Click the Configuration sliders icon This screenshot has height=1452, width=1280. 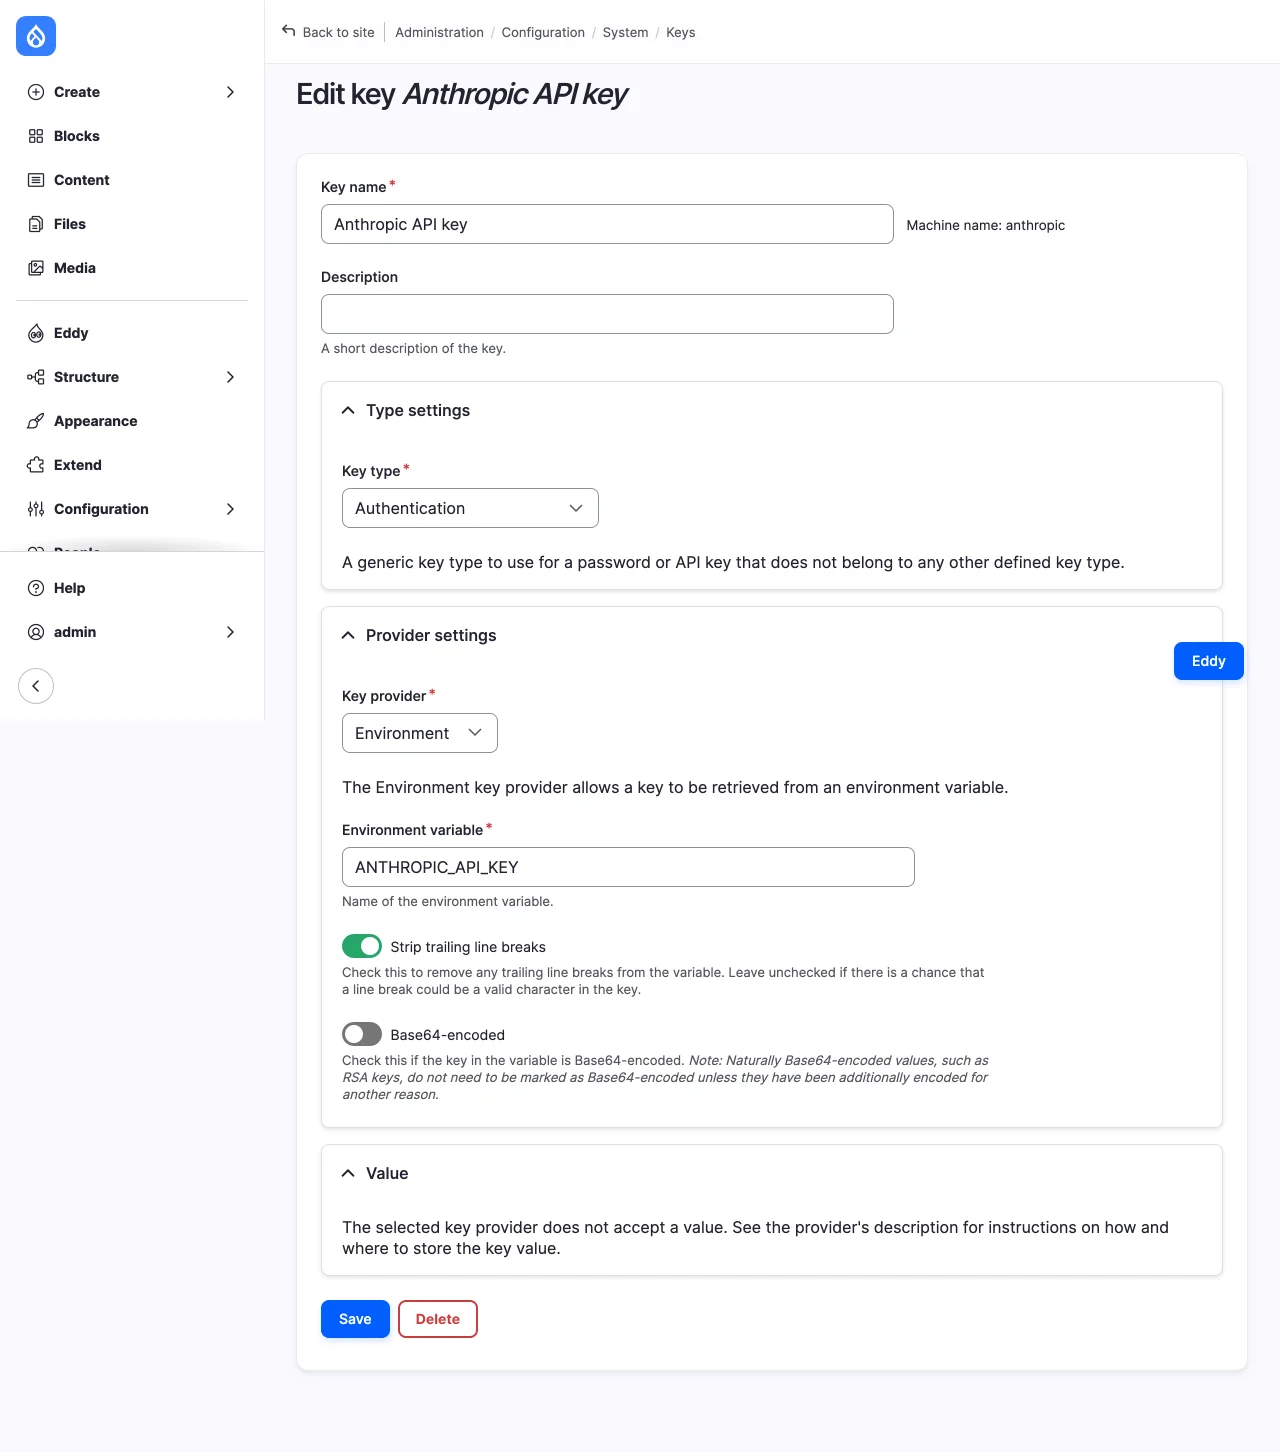(x=36, y=509)
